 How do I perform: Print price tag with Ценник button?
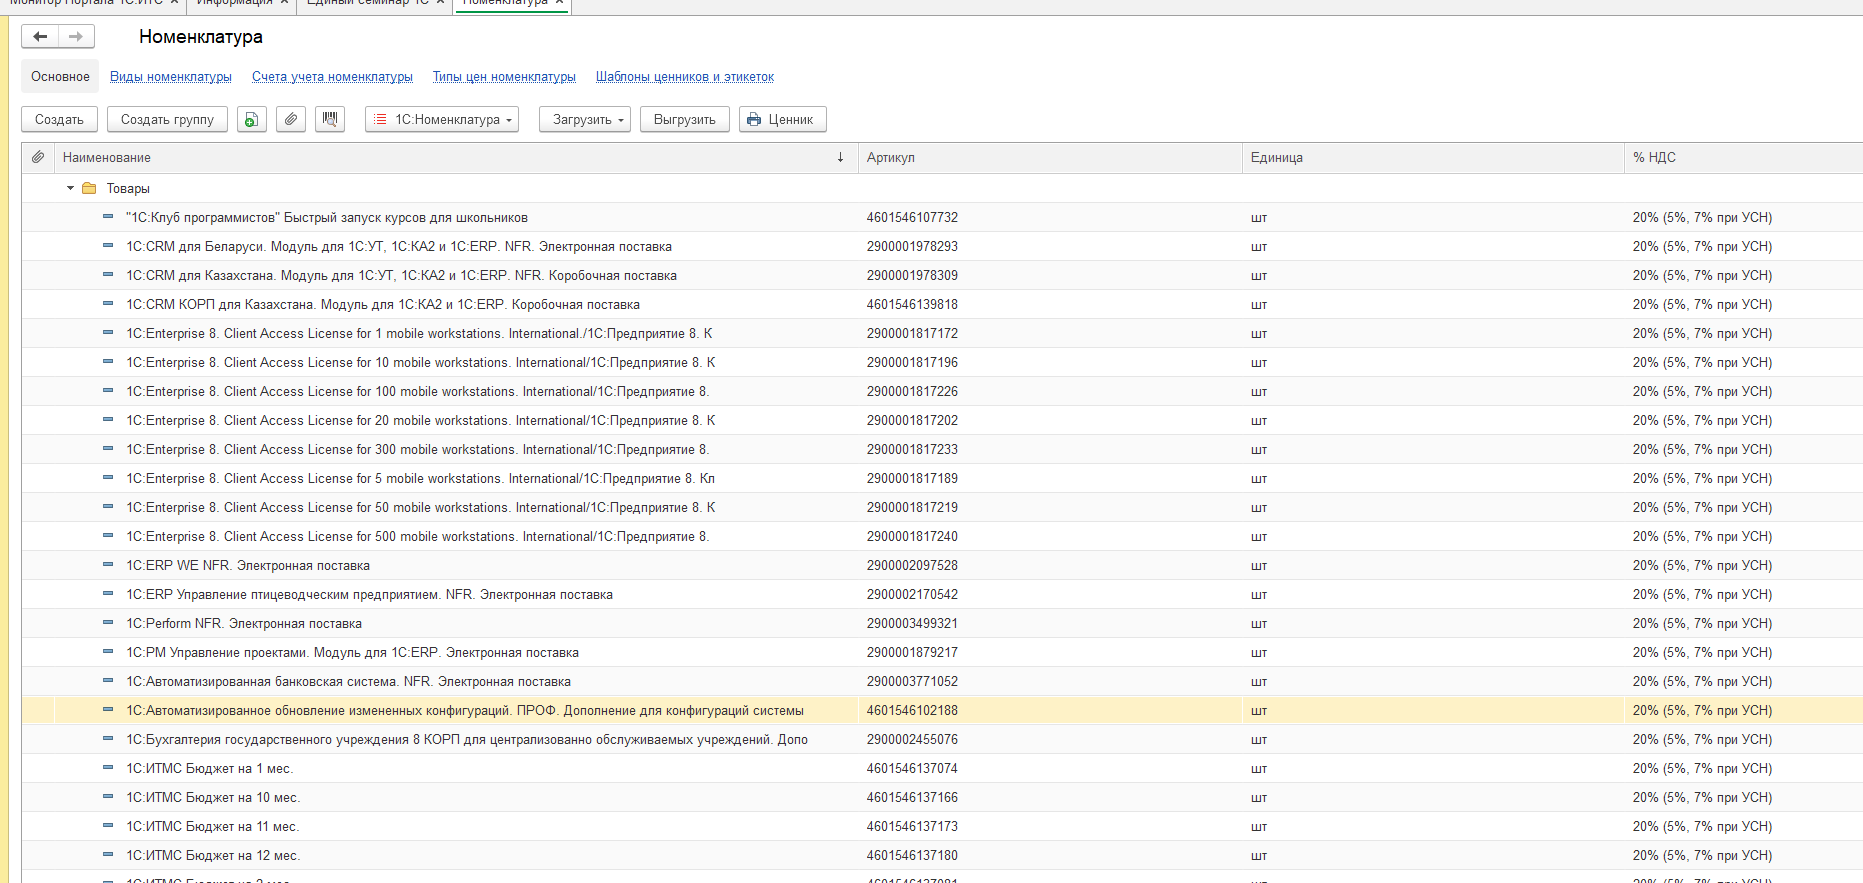[782, 120]
